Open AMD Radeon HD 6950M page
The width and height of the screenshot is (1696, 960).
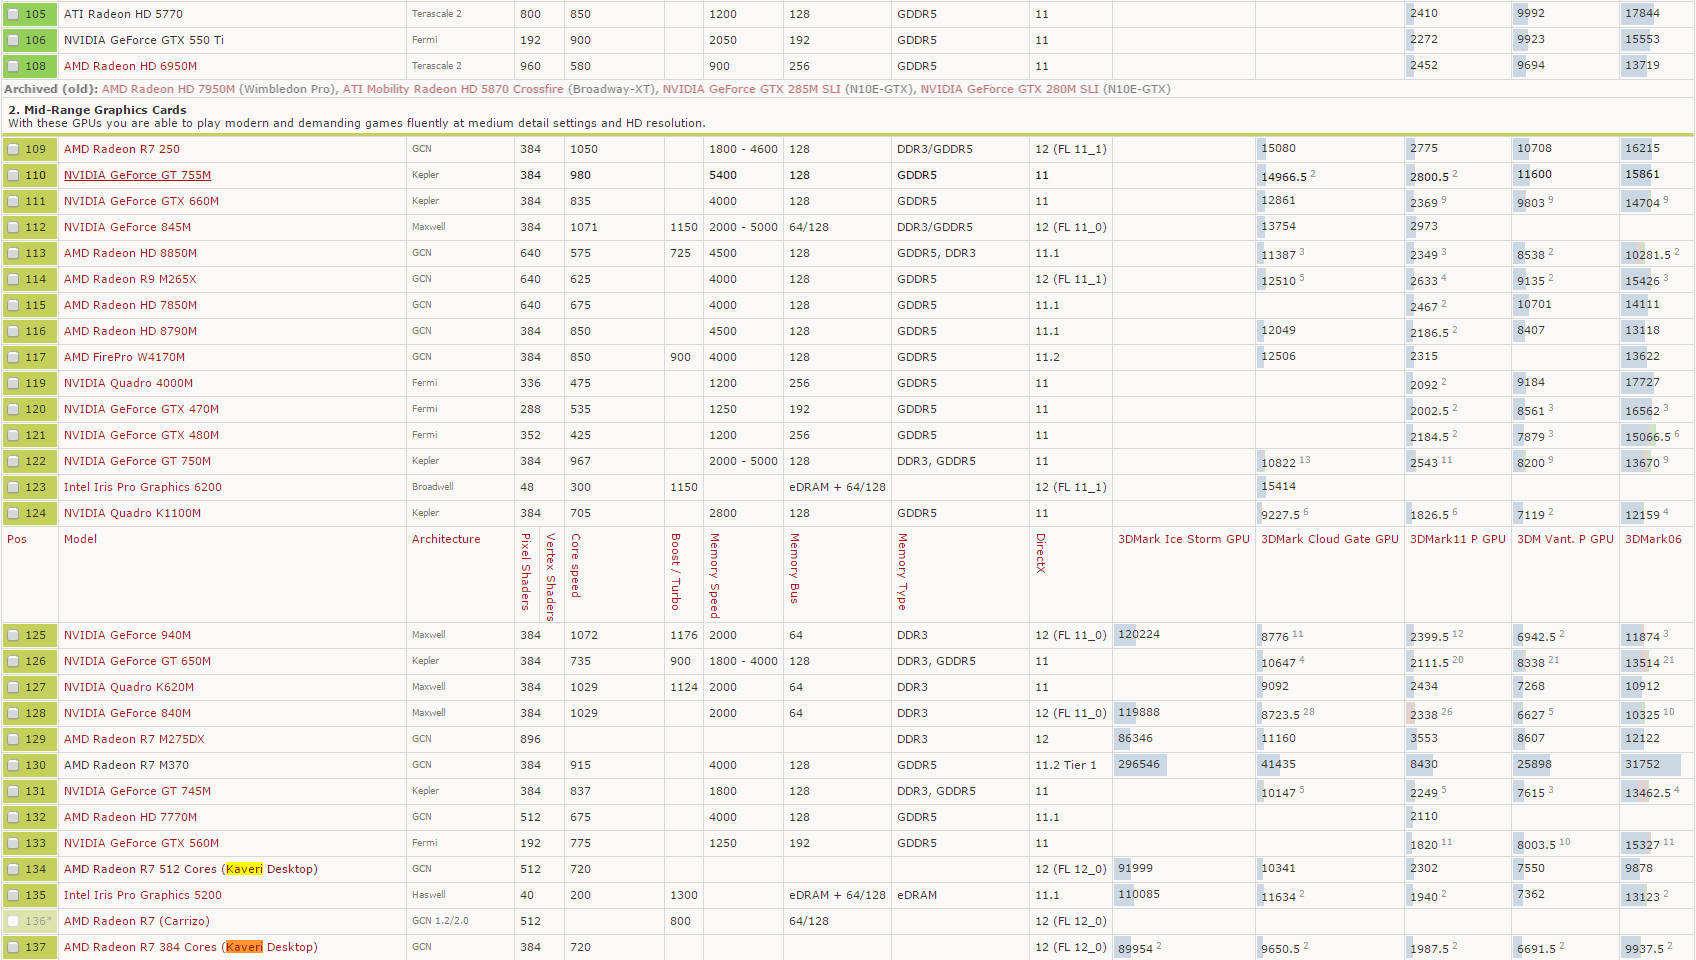(x=130, y=66)
